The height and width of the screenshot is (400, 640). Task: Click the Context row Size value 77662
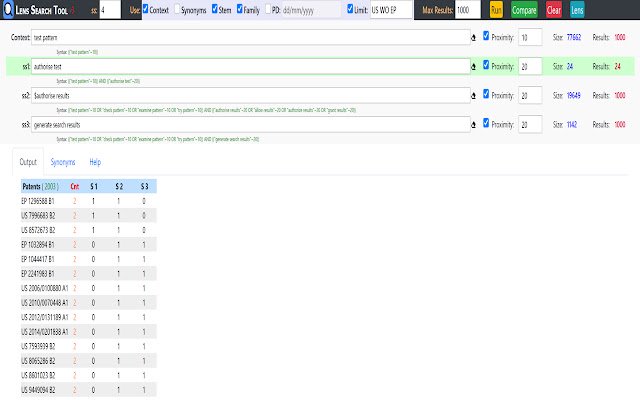click(x=574, y=37)
